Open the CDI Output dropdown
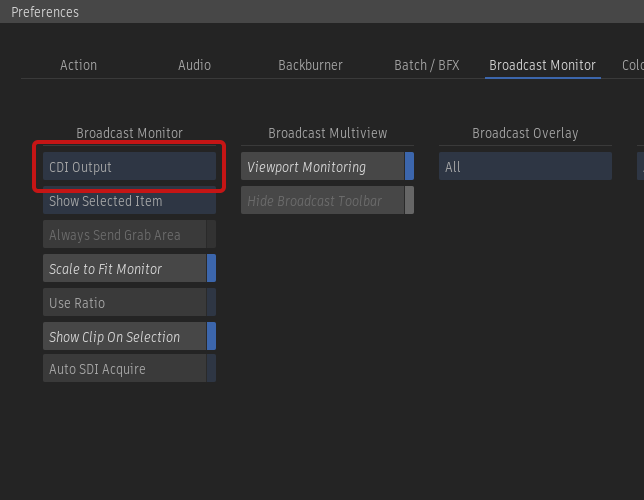Viewport: 644px width, 500px height. (129, 167)
